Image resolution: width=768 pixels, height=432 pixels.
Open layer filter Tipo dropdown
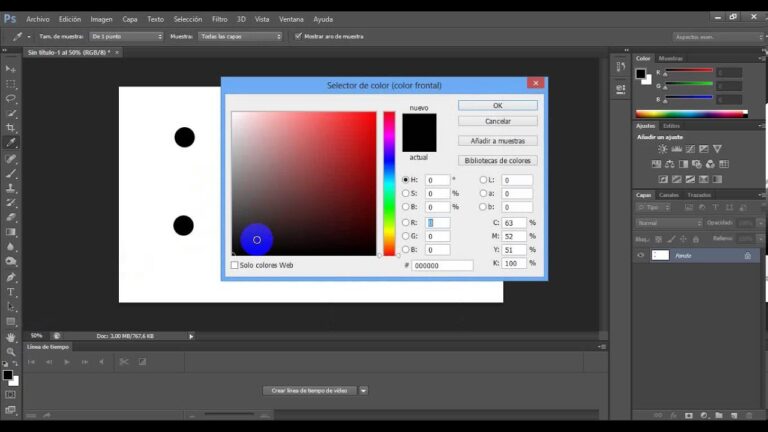coord(653,208)
